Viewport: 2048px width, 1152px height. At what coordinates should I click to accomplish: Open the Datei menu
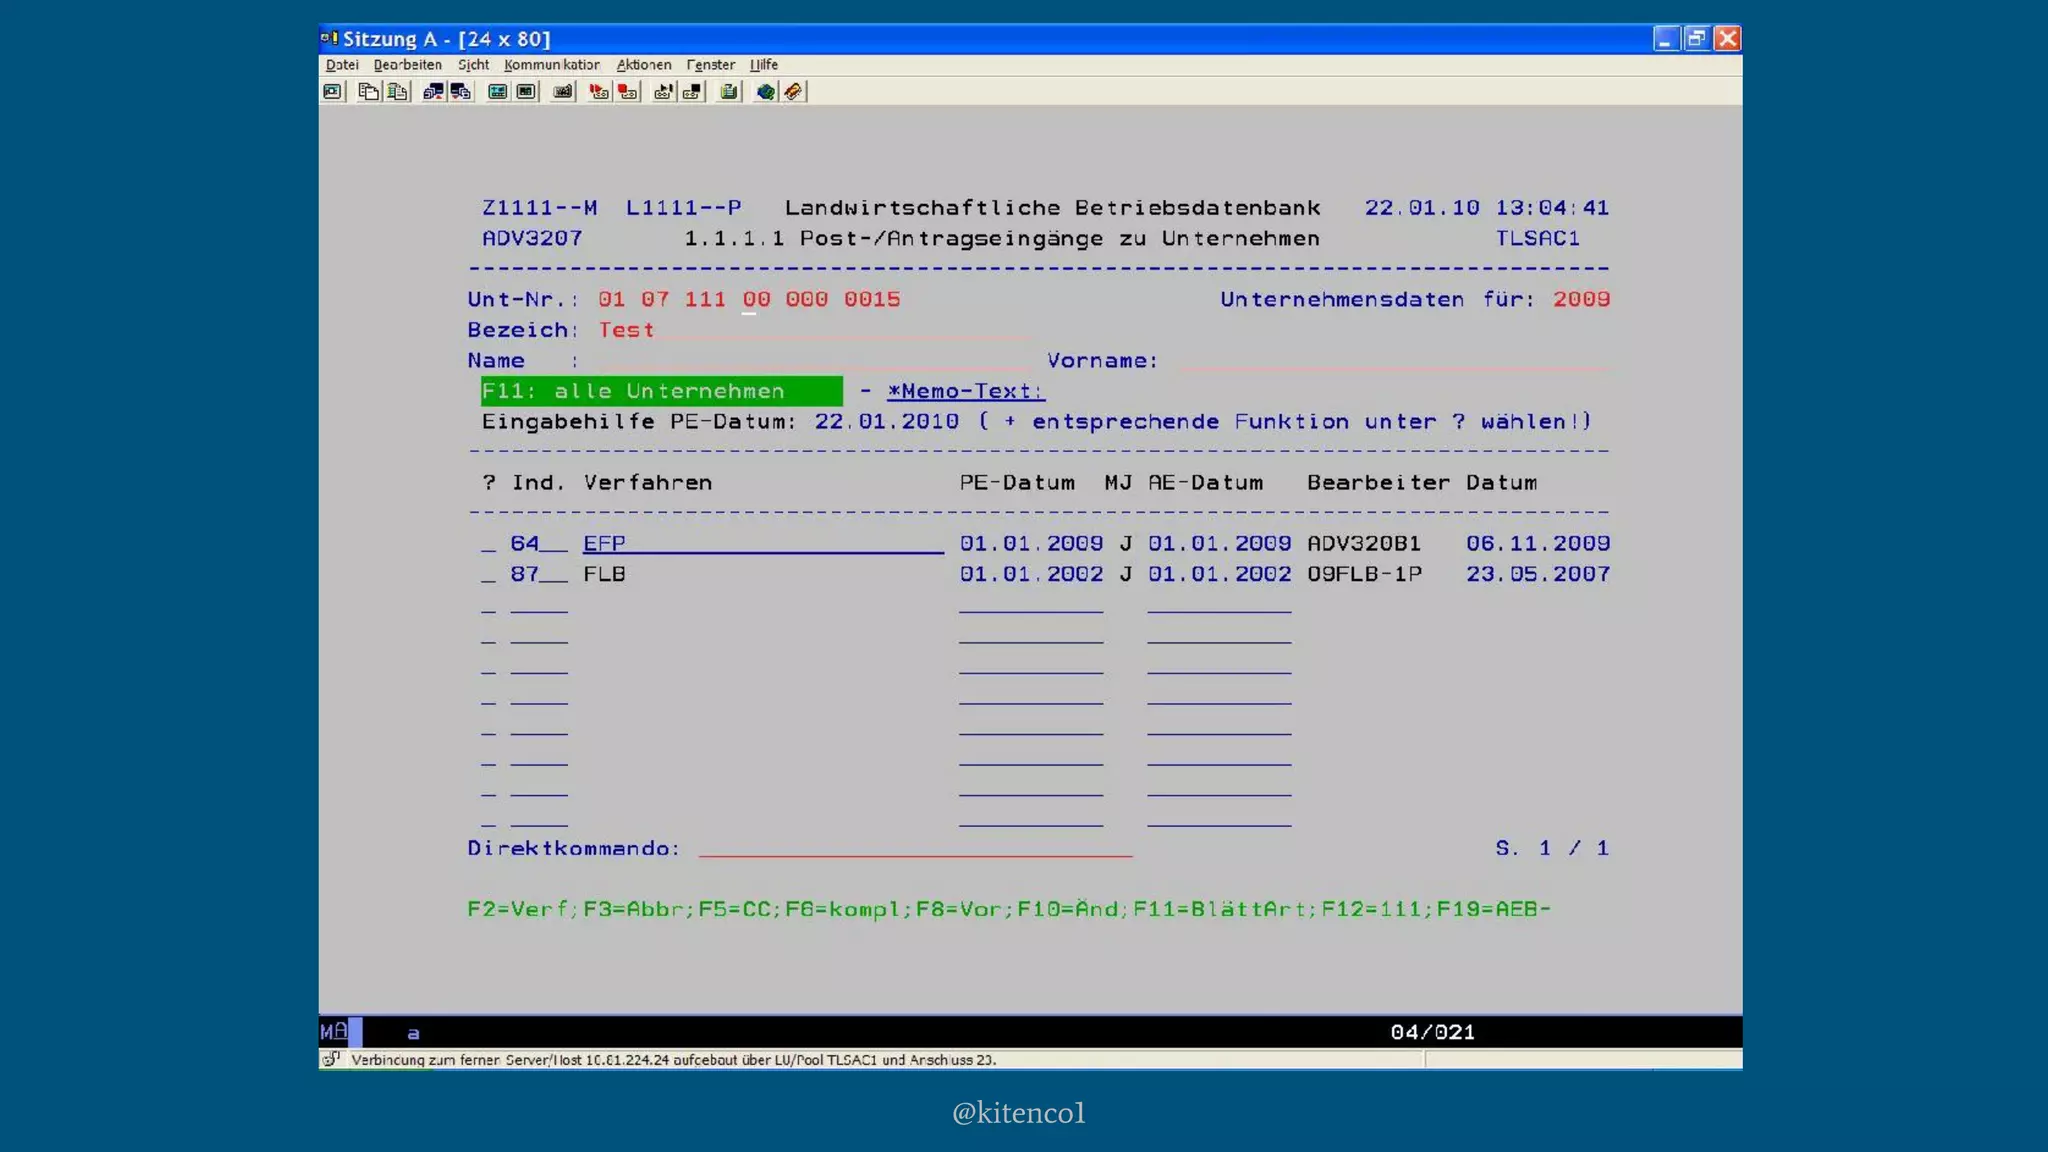[342, 65]
